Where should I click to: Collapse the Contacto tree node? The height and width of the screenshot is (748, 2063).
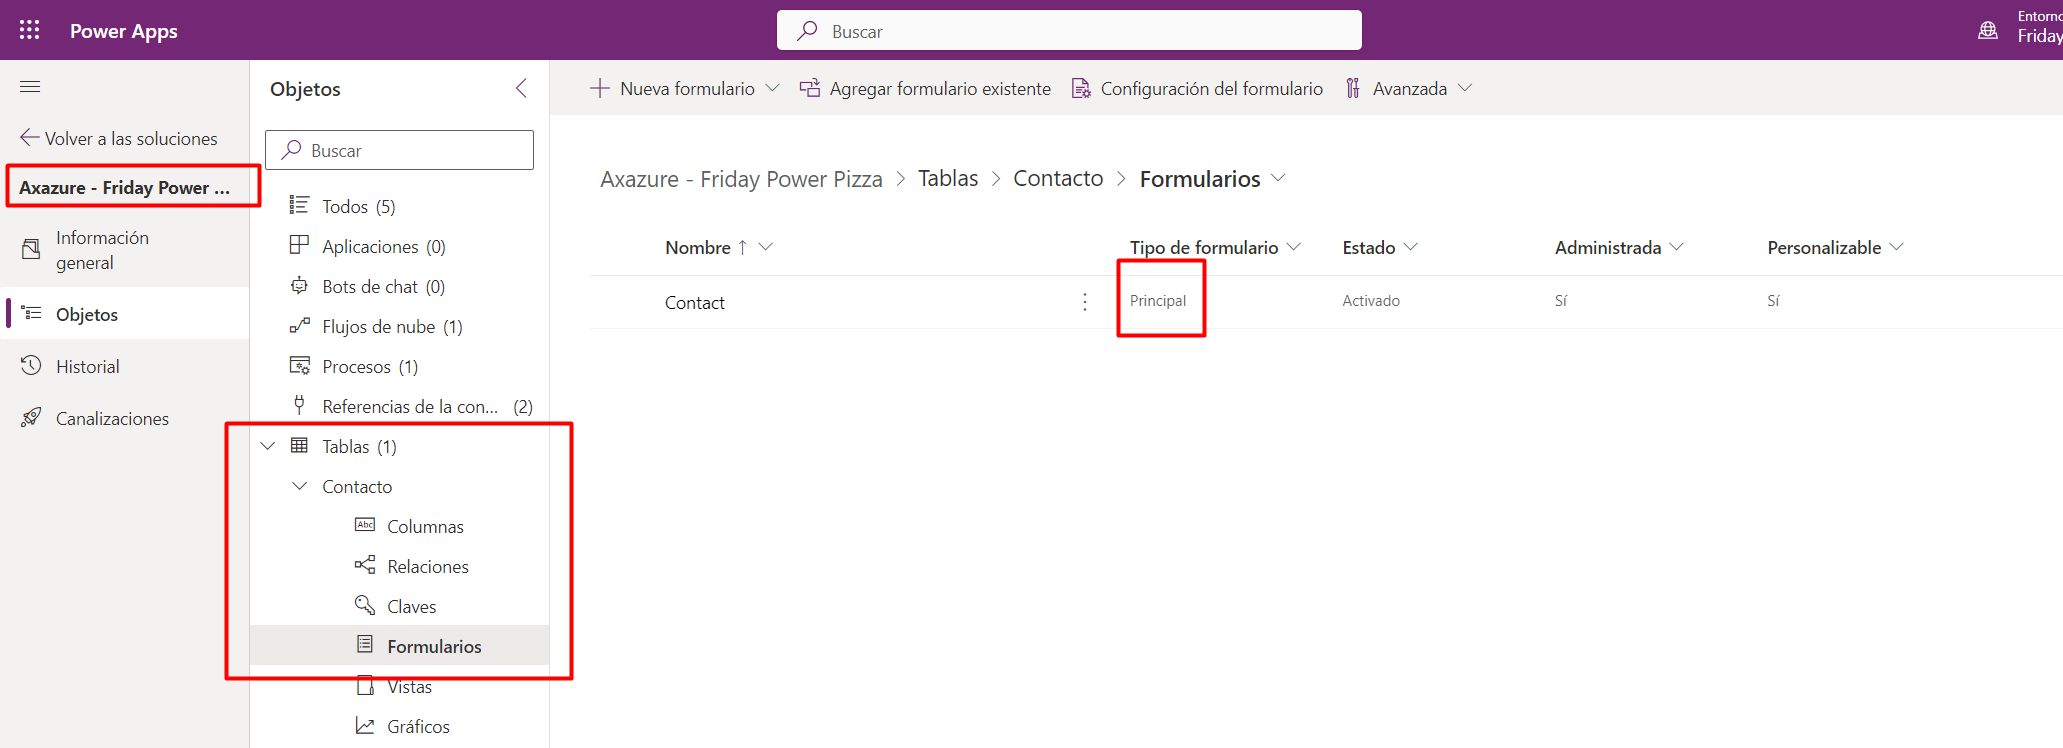[x=299, y=486]
